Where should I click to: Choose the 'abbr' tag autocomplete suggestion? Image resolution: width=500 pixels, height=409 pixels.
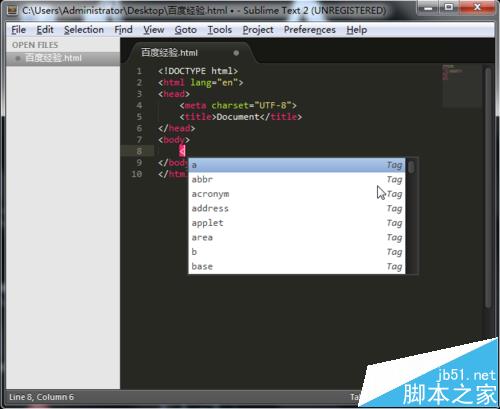point(297,180)
